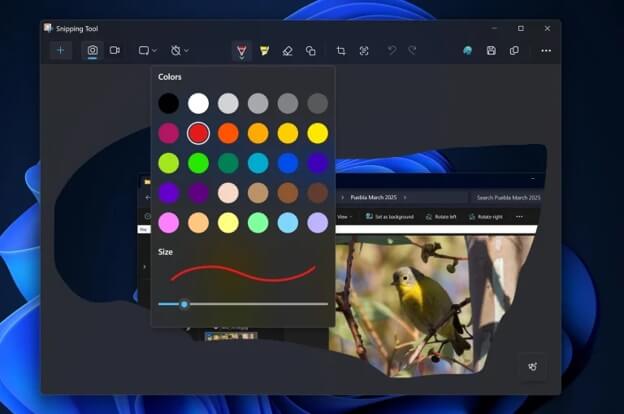Start a new snip with the plus button
Viewport: 624px width, 414px height.
coord(60,50)
